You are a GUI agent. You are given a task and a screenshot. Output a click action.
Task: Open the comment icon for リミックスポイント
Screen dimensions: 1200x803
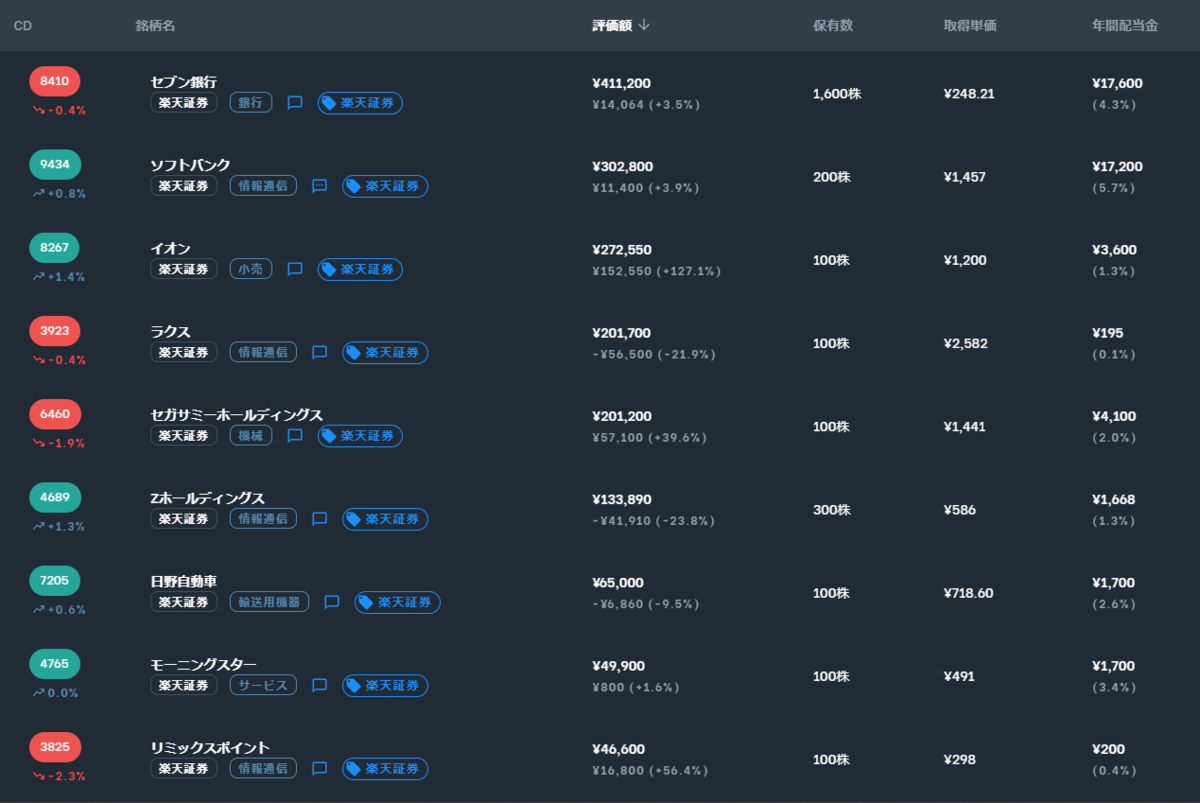320,768
